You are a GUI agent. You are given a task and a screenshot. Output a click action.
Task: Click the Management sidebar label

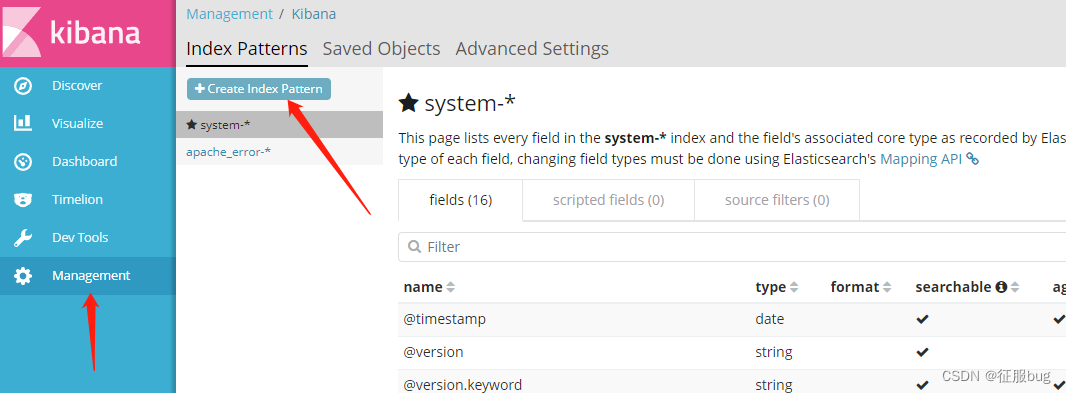(91, 276)
